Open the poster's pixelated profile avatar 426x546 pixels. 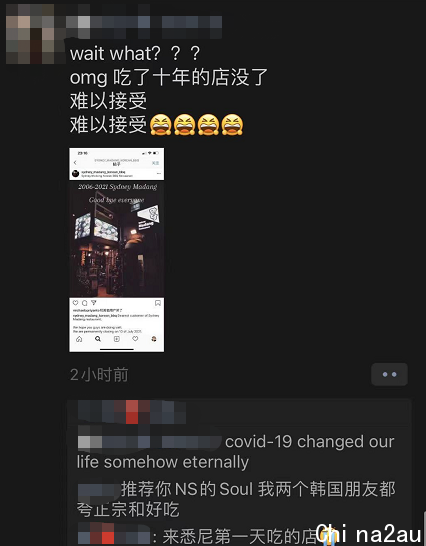click(x=36, y=34)
